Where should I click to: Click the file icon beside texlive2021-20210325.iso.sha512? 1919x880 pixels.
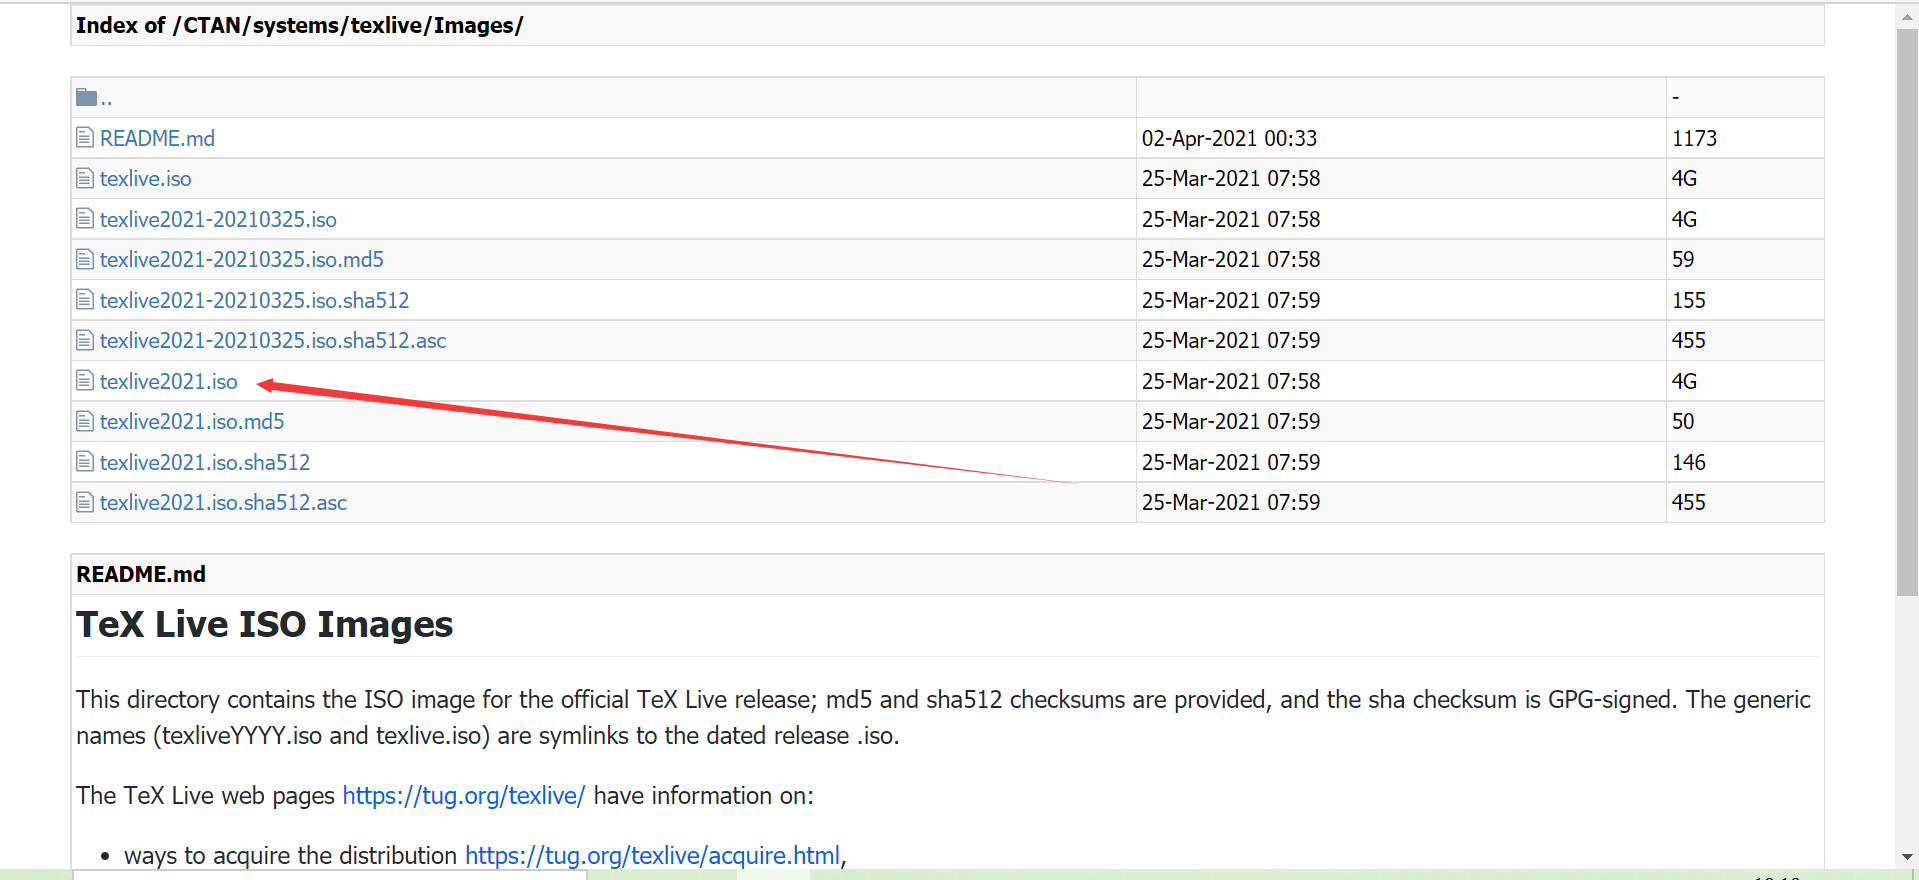(x=85, y=300)
